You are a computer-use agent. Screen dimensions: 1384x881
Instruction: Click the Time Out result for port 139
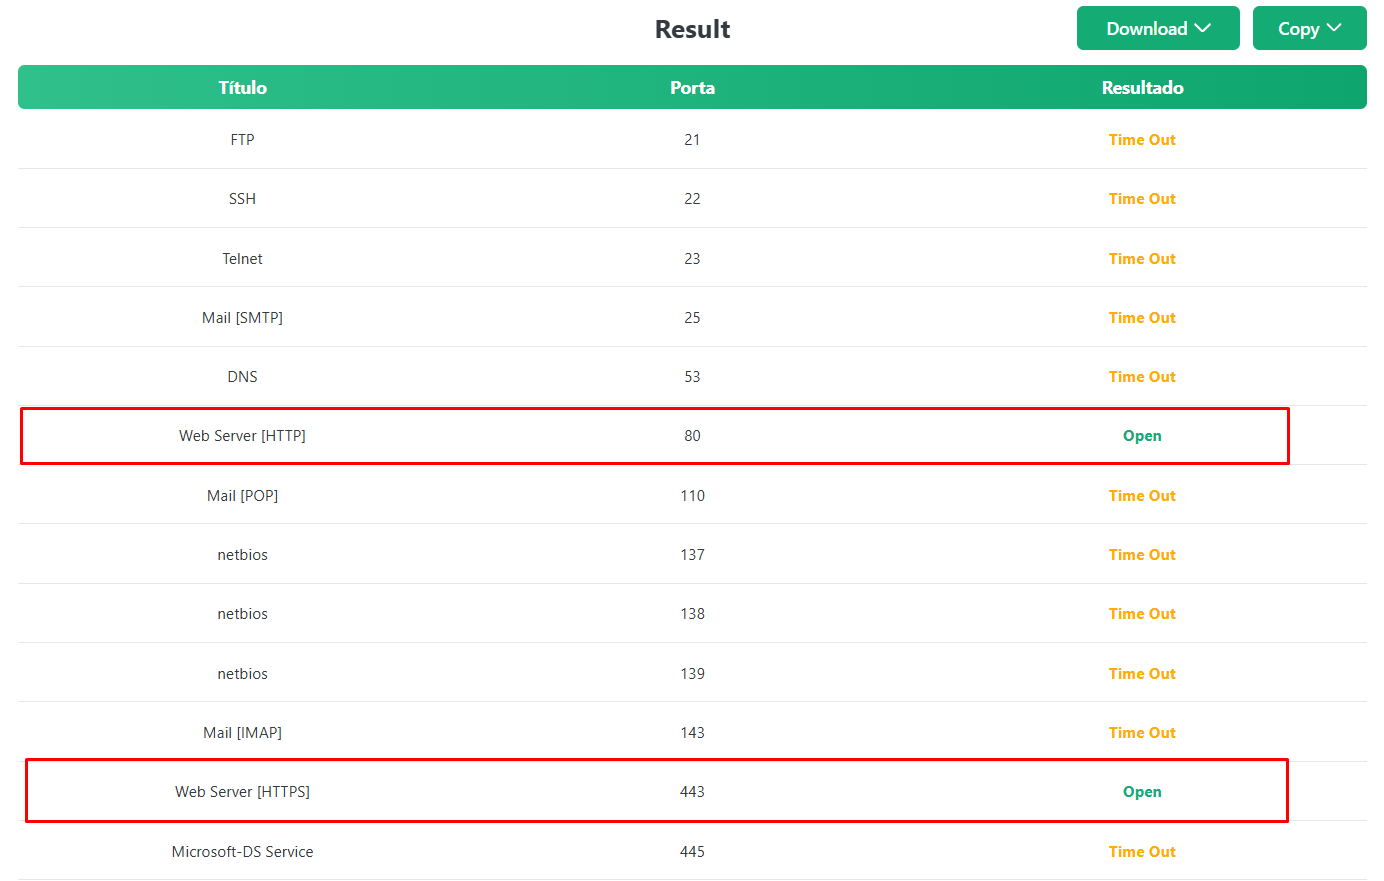point(1142,674)
